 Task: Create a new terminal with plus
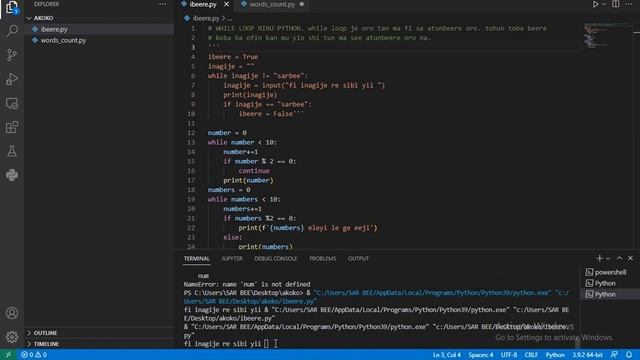(599, 258)
